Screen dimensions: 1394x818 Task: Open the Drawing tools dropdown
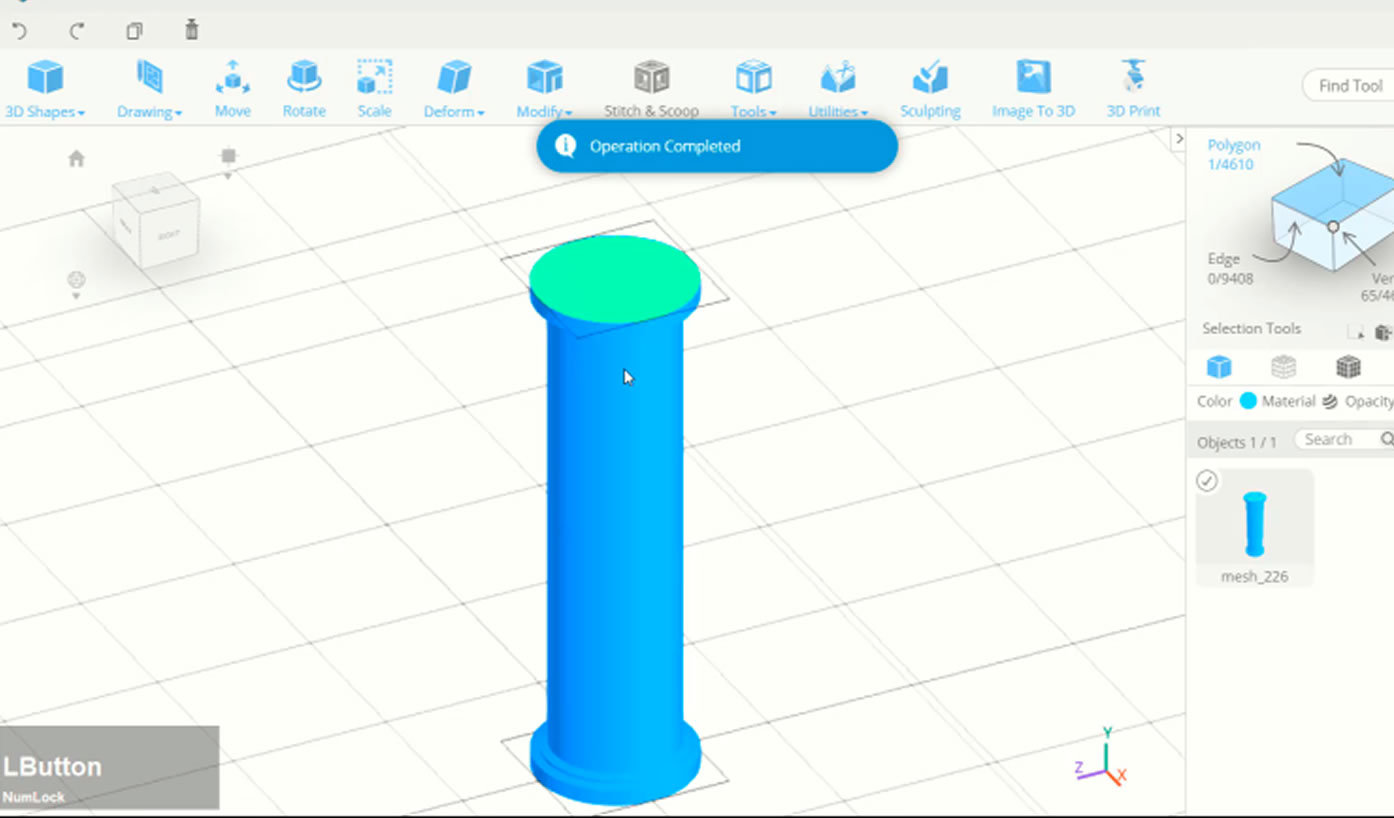point(149,89)
